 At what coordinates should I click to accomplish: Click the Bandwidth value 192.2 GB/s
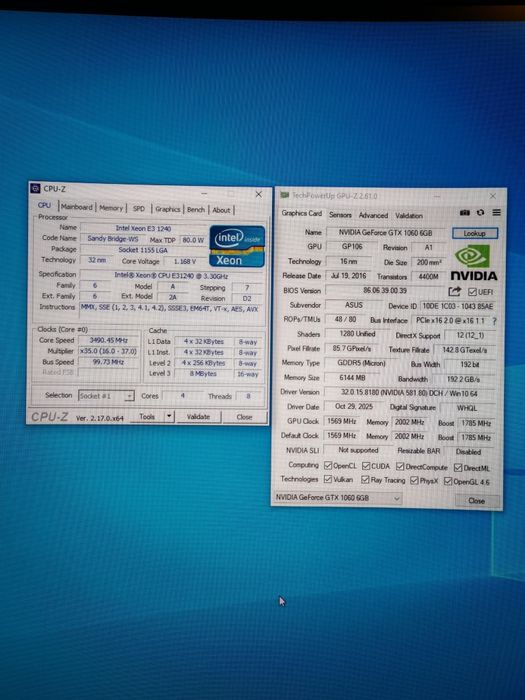(463, 379)
